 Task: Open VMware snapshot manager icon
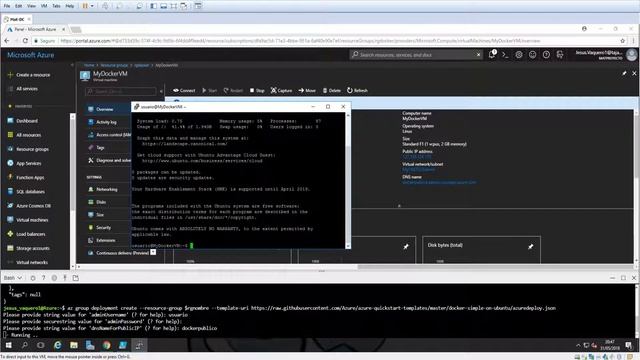[139, 6]
